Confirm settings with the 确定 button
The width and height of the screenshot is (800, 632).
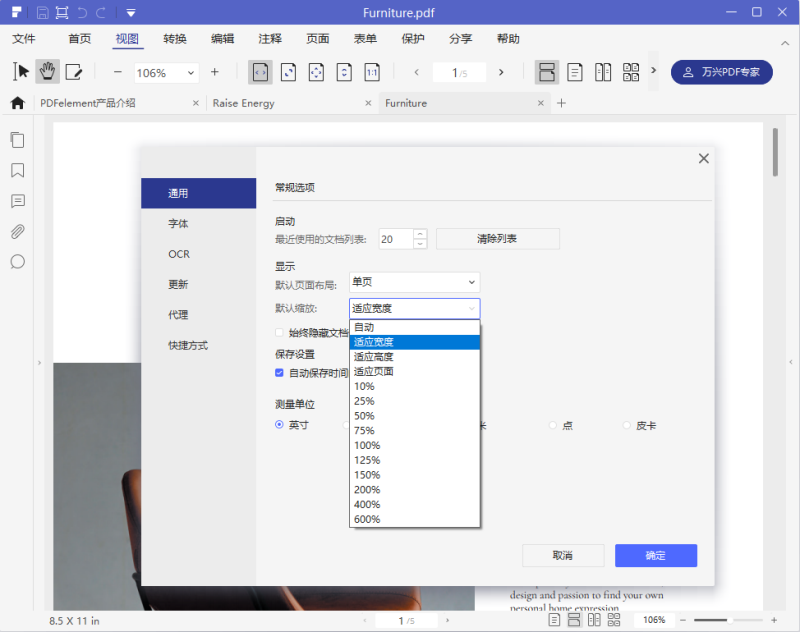pos(655,555)
